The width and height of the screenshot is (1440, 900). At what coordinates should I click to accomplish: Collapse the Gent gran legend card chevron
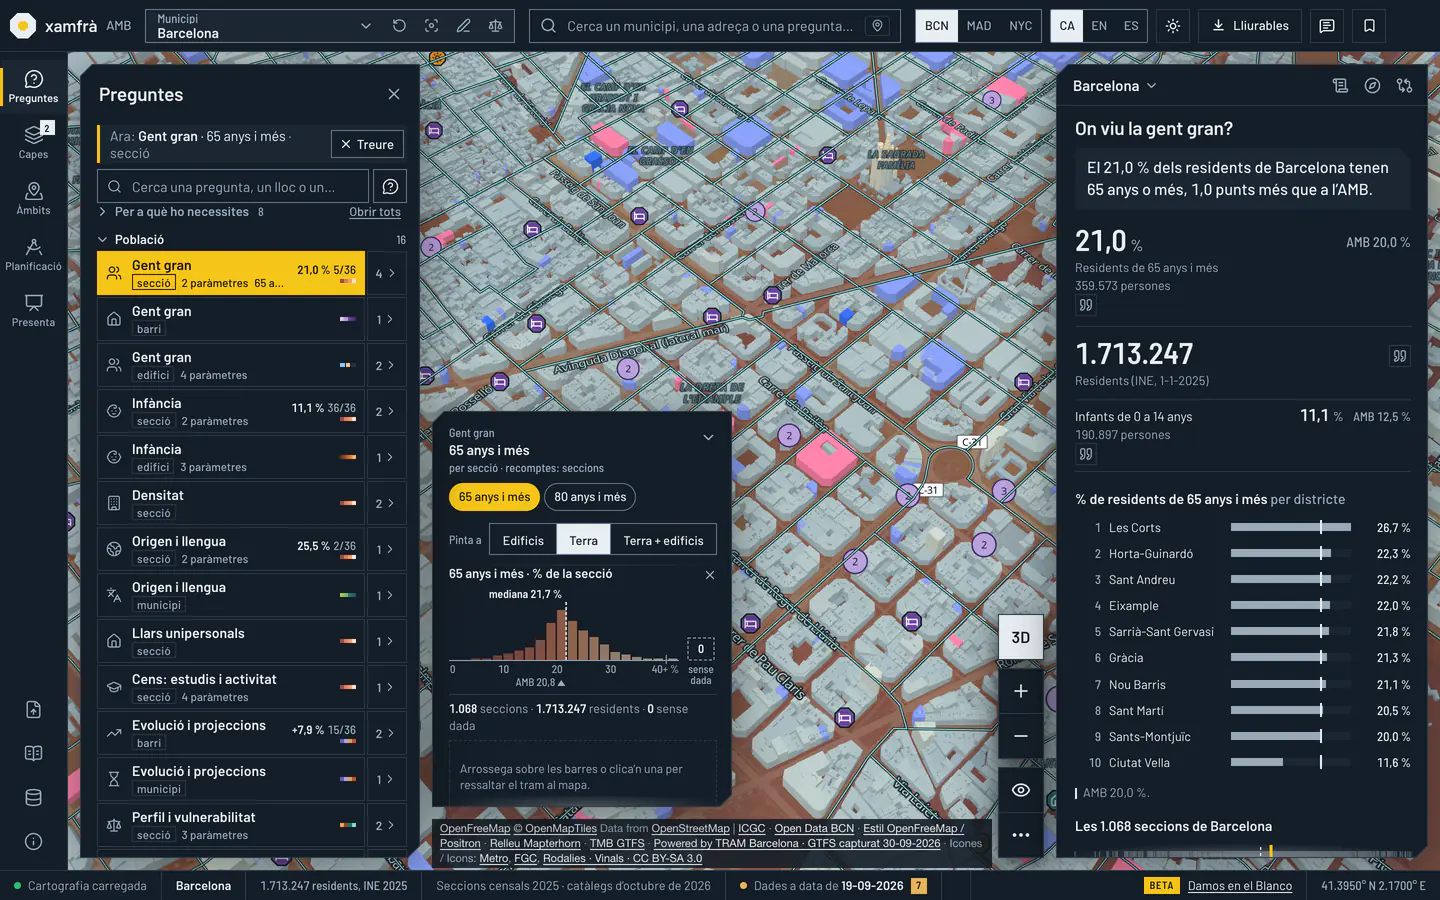(708, 437)
